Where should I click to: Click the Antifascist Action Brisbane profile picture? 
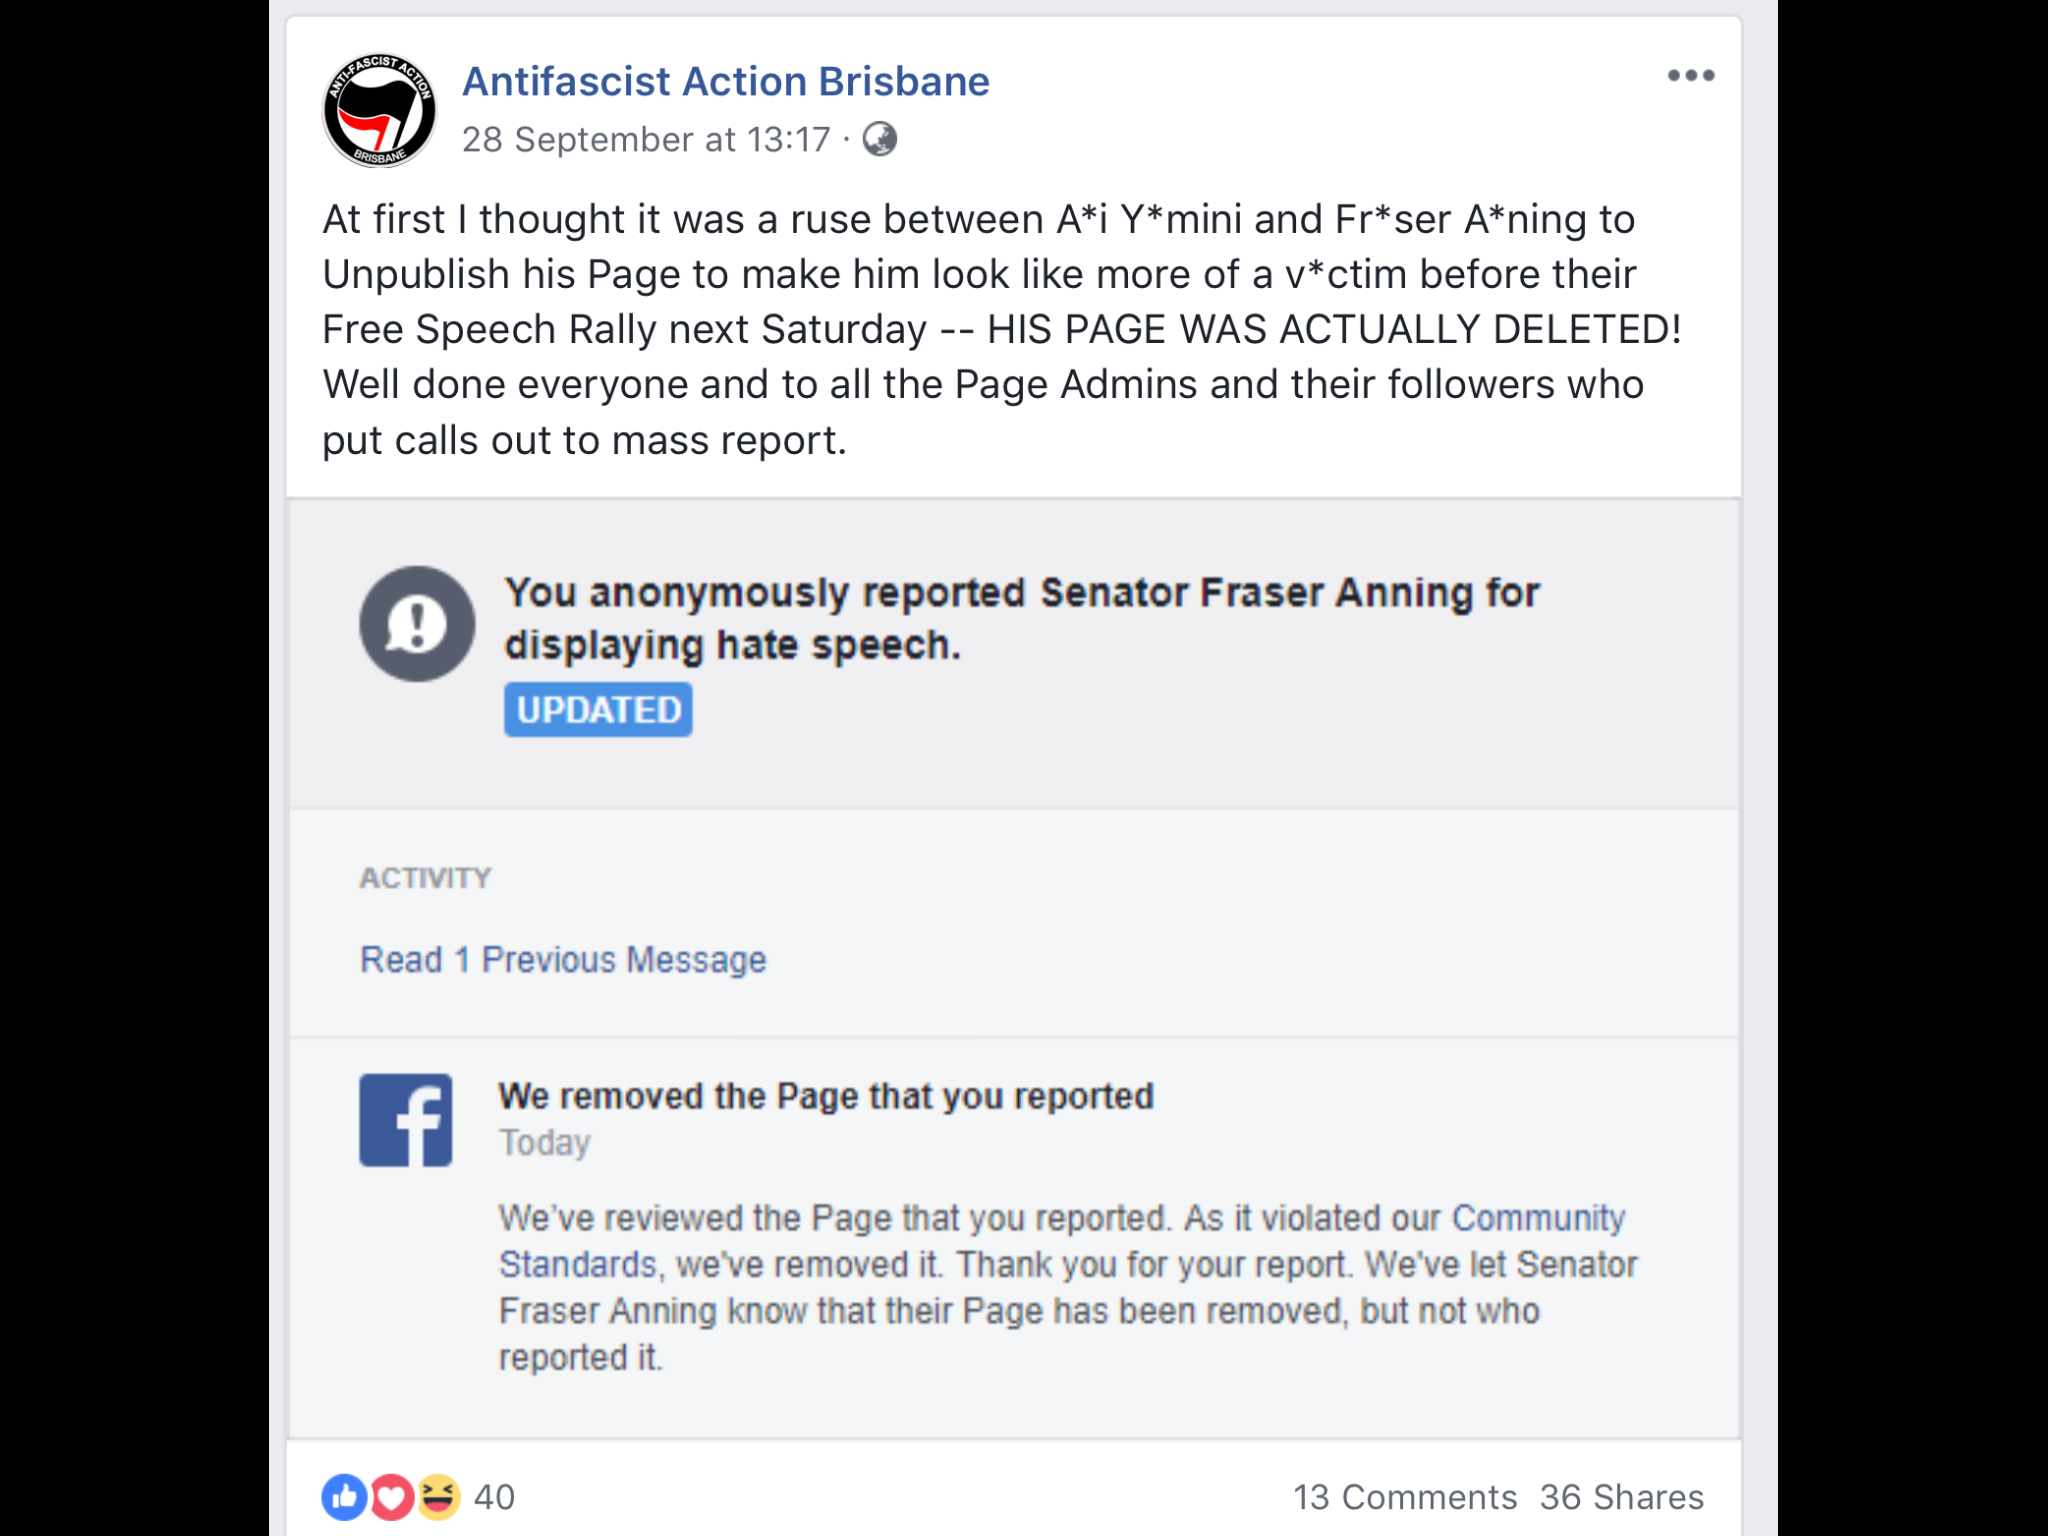pyautogui.click(x=379, y=110)
